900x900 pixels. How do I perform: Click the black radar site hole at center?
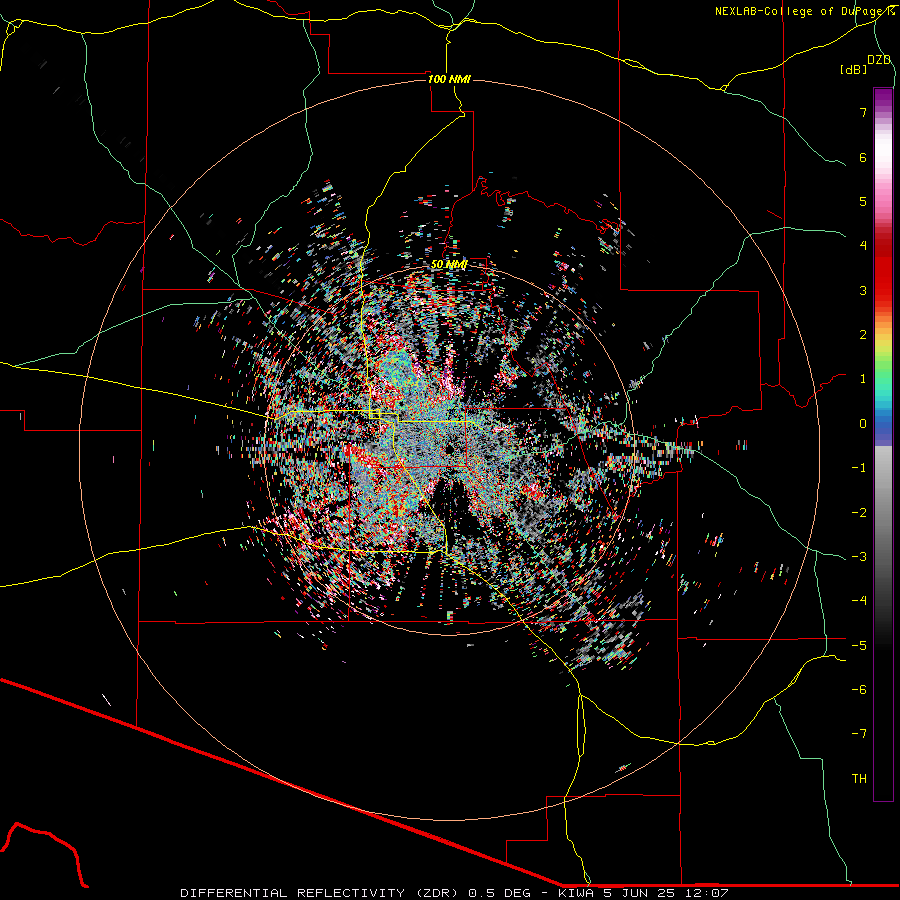pyautogui.click(x=449, y=448)
